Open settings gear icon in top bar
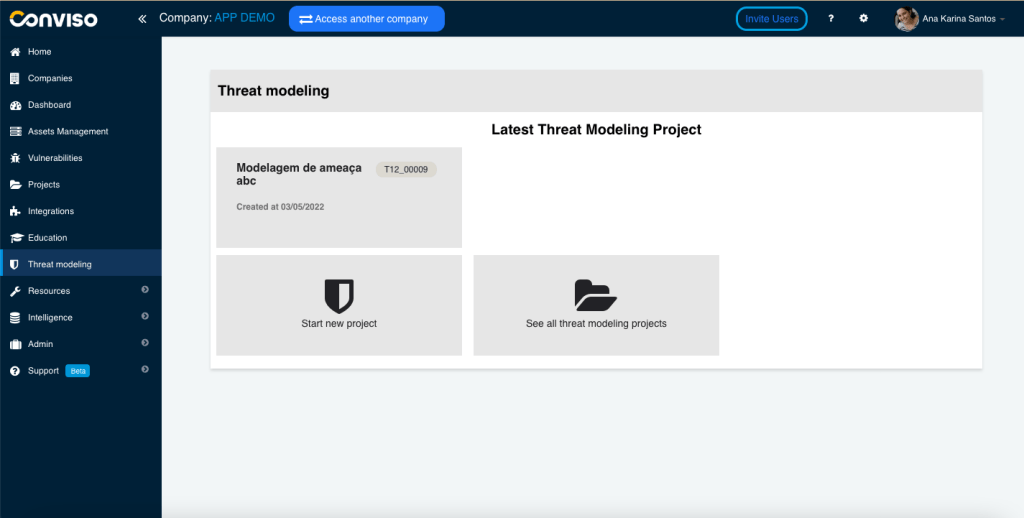The width and height of the screenshot is (1024, 518). 863,18
